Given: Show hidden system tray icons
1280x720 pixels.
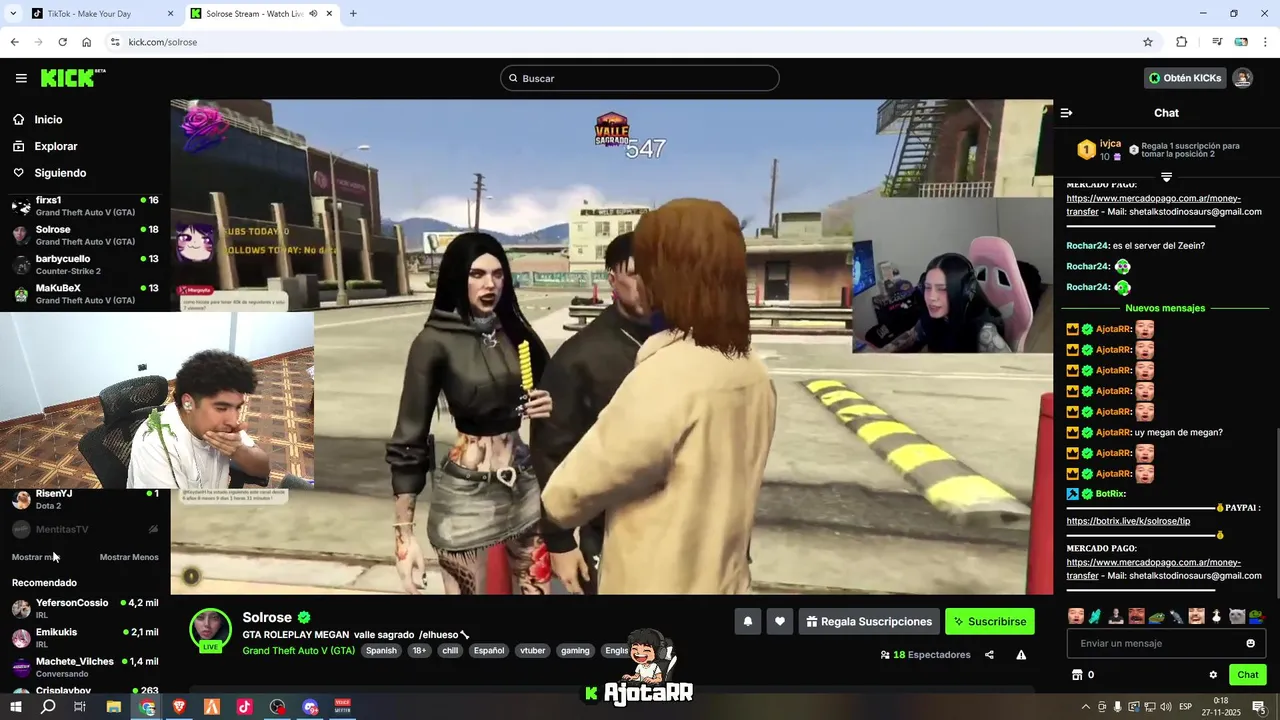Looking at the screenshot, I should pyautogui.click(x=1085, y=707).
